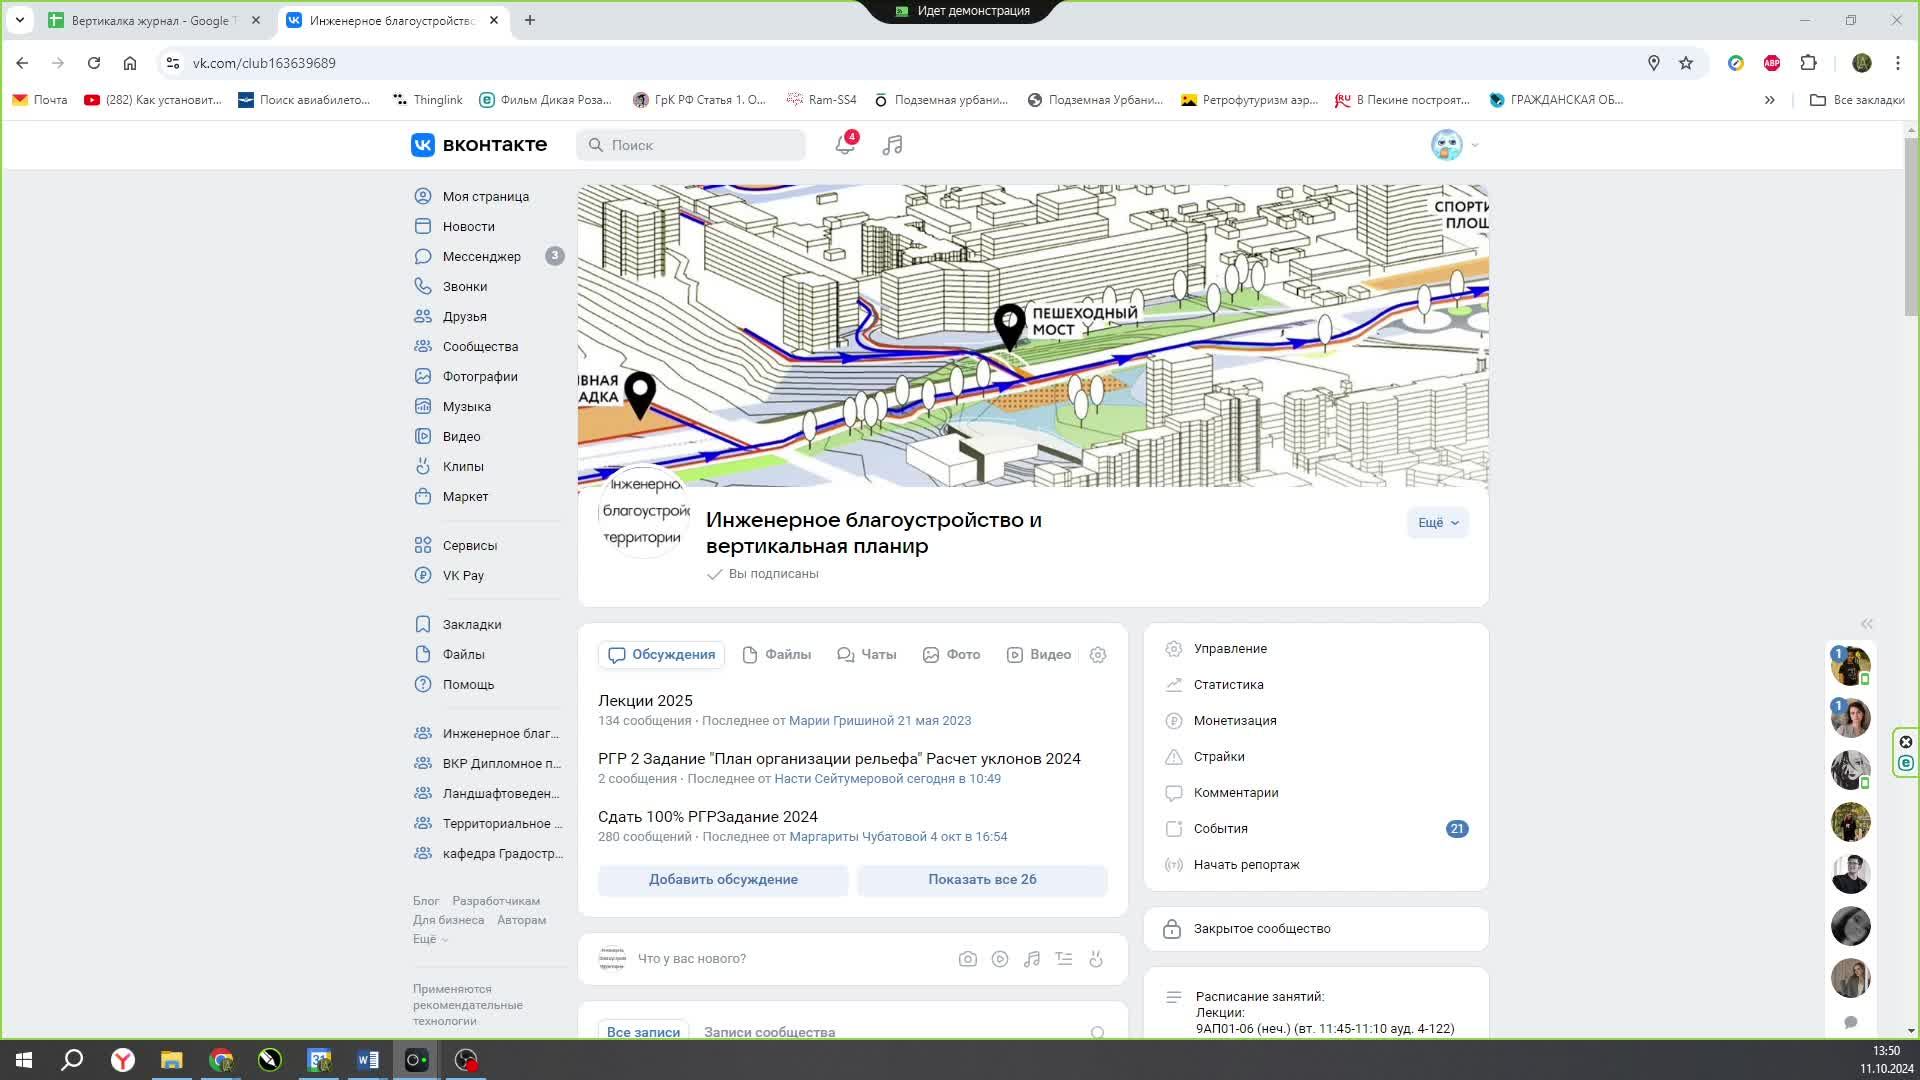
Task: Open taskbar search
Action: [72, 1060]
